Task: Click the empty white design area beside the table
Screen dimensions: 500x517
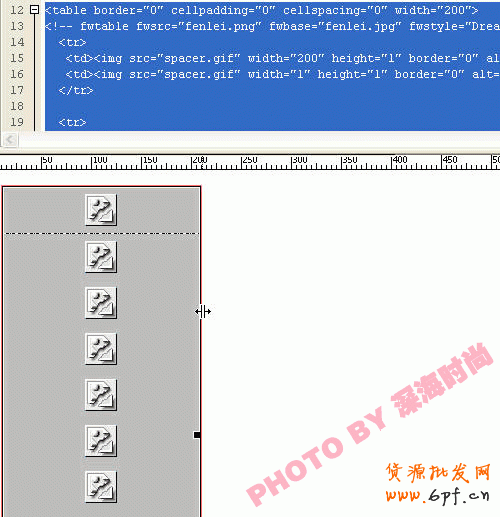Action: (x=333, y=267)
